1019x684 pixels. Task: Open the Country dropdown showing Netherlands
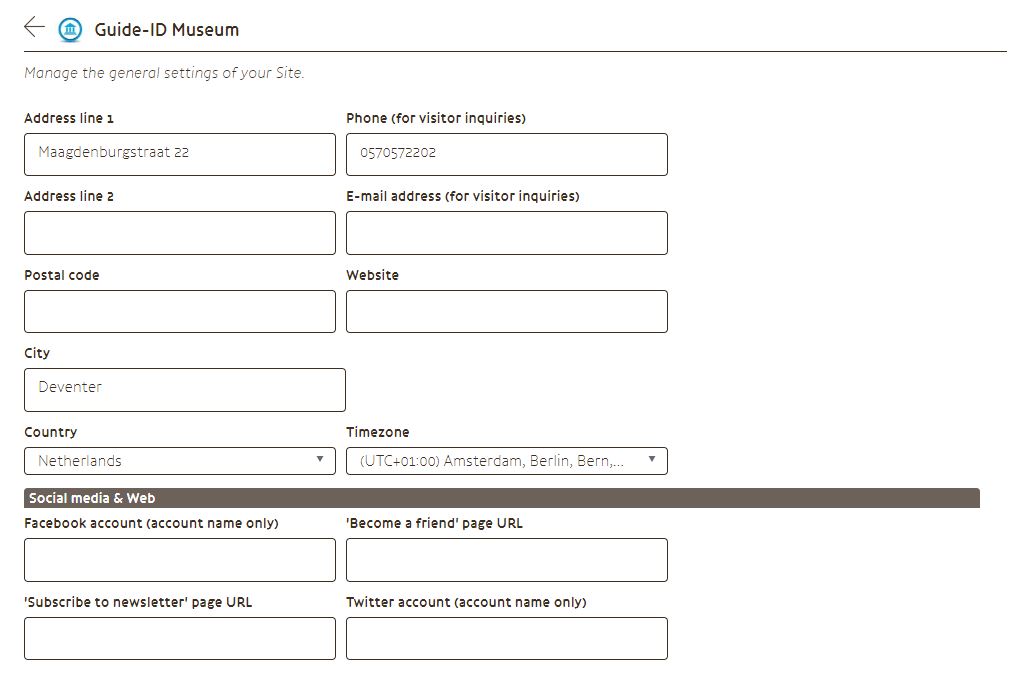click(180, 461)
